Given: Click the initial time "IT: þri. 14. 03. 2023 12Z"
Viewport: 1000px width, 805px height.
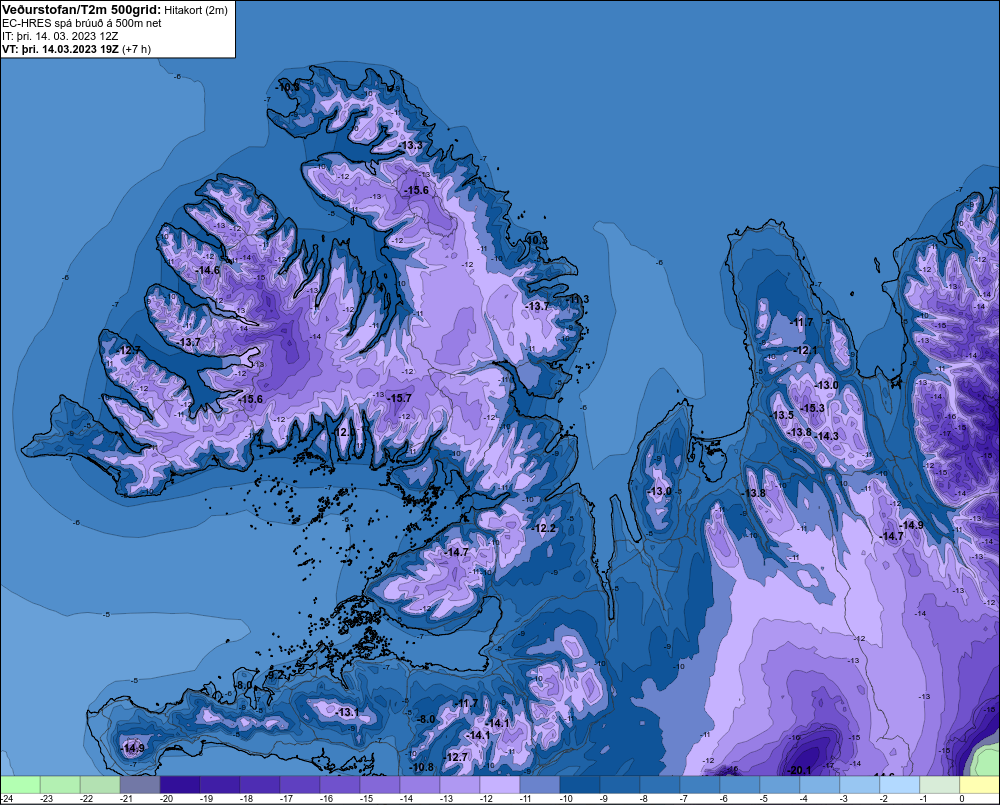Looking at the screenshot, I should (x=60, y=36).
